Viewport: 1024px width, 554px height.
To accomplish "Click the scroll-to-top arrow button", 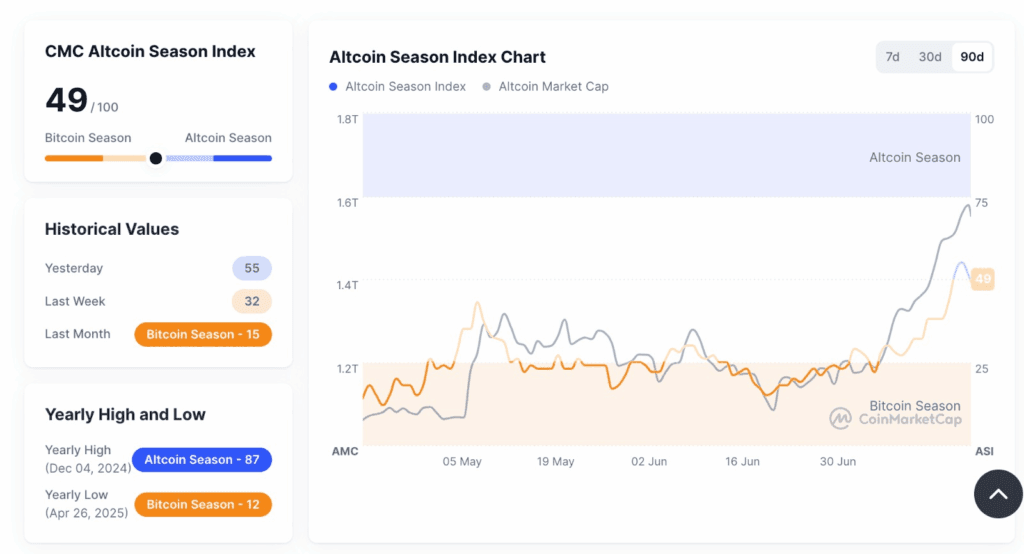I will pyautogui.click(x=998, y=494).
